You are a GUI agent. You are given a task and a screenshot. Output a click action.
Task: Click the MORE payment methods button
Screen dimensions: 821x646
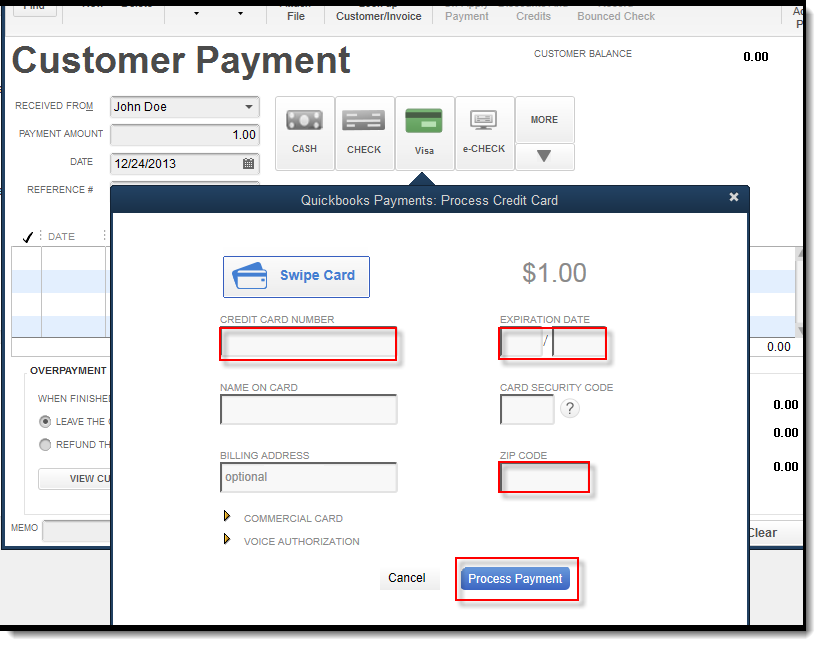click(x=545, y=120)
